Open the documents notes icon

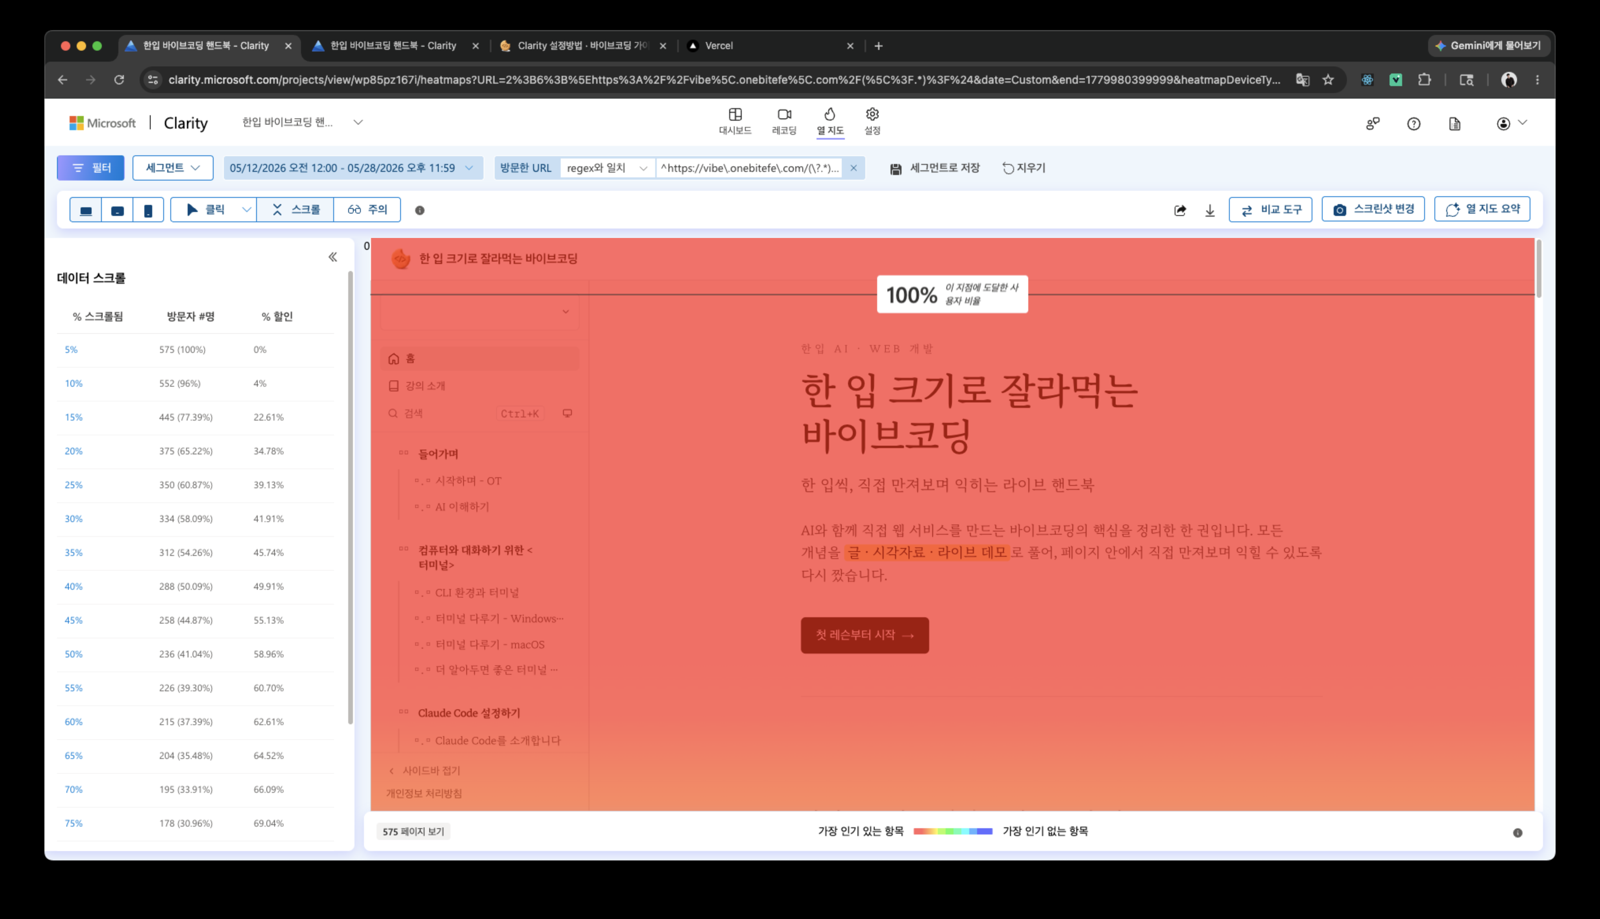tap(1455, 123)
